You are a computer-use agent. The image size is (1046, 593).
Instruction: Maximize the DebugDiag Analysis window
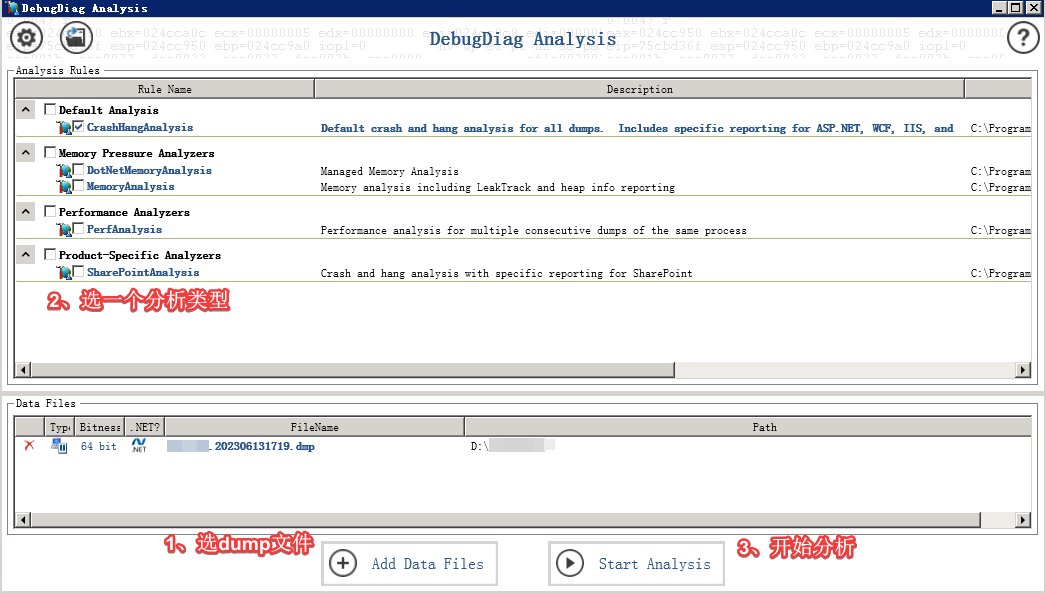point(1015,8)
